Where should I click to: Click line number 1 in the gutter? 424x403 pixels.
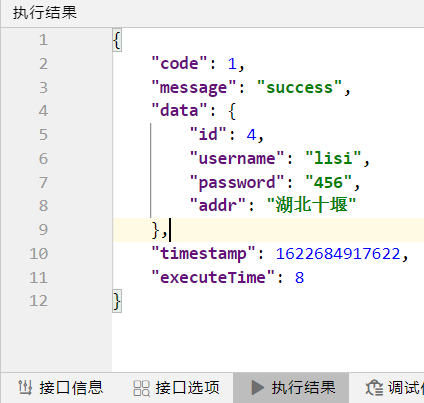click(x=43, y=40)
